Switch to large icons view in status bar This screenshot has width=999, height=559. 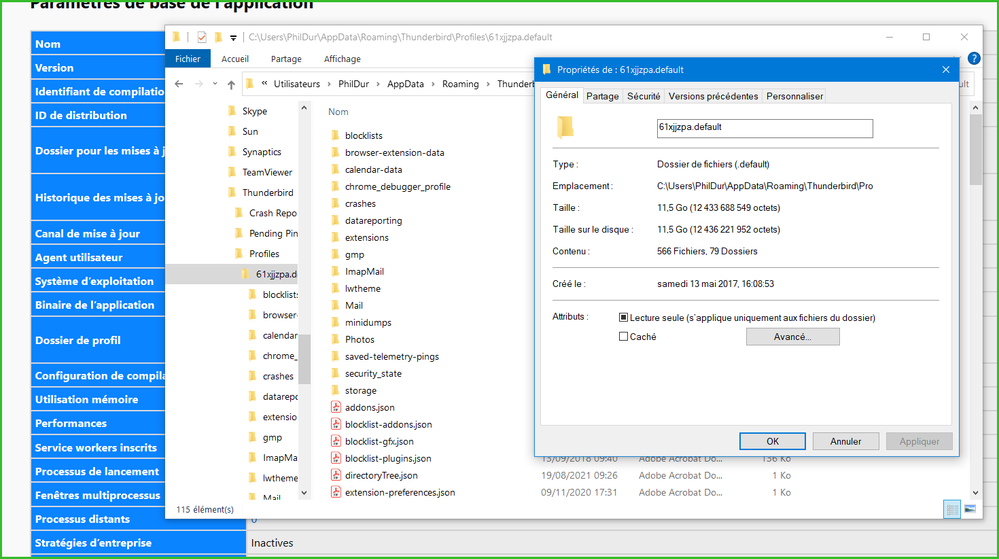[970, 509]
